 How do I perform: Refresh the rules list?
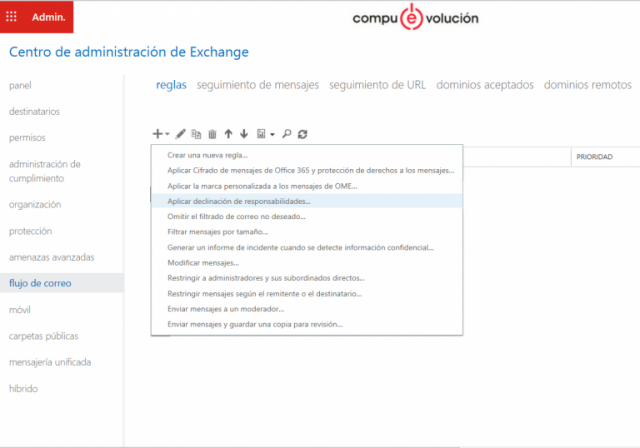point(302,133)
